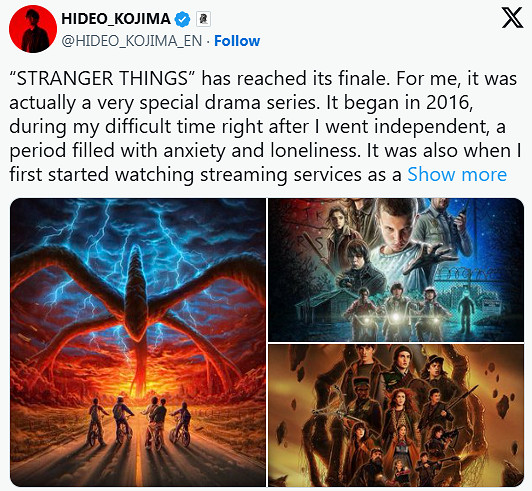This screenshot has width=532, height=491.
Task: Follow the HIDEO_KOJIMA account
Action: coord(237,41)
